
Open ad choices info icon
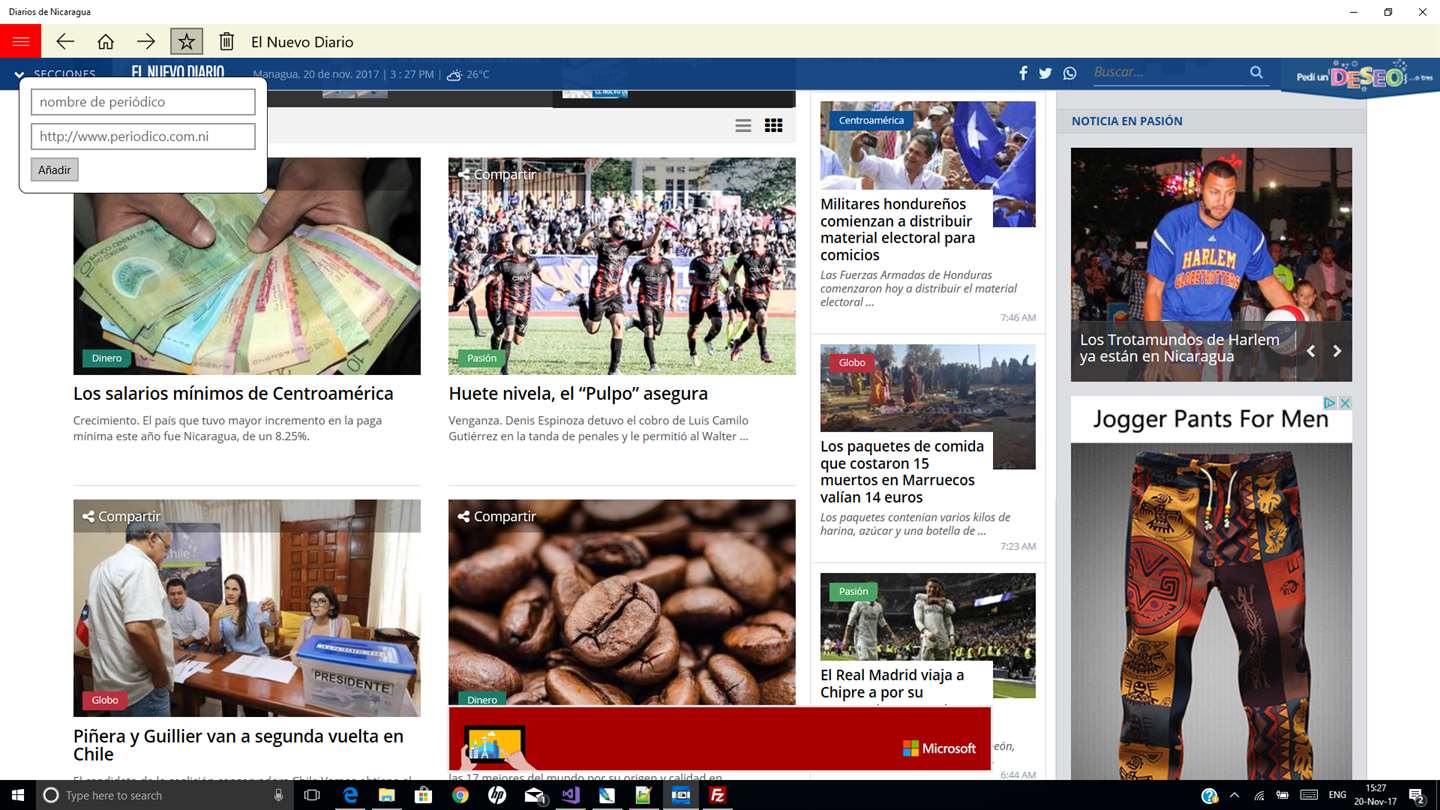click(1330, 403)
